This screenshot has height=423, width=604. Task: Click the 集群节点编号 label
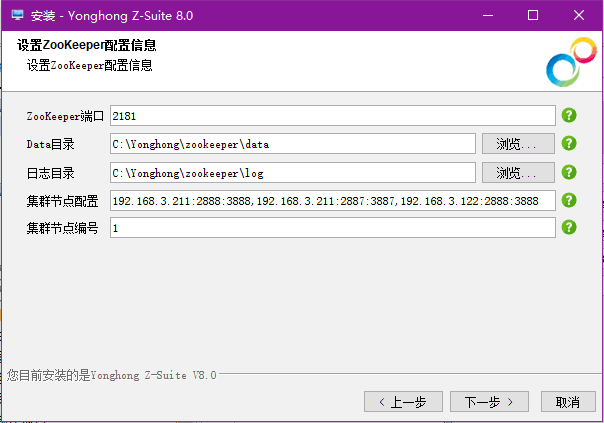point(62,228)
